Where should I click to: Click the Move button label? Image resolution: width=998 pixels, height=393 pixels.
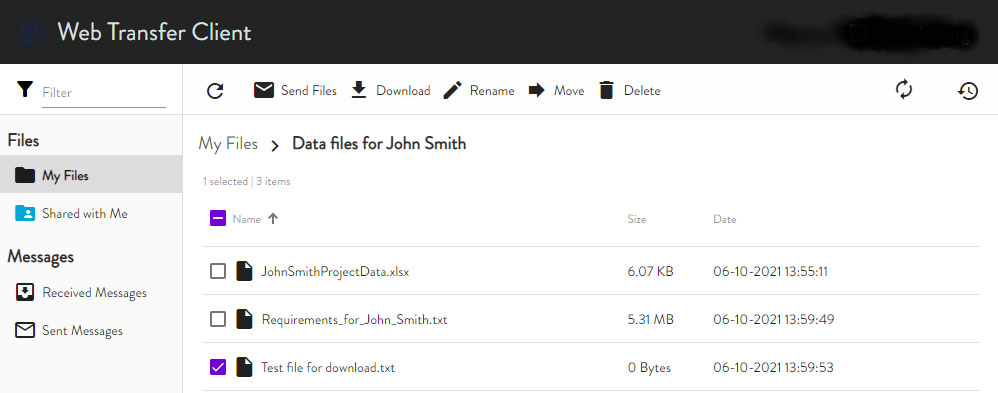click(x=569, y=90)
